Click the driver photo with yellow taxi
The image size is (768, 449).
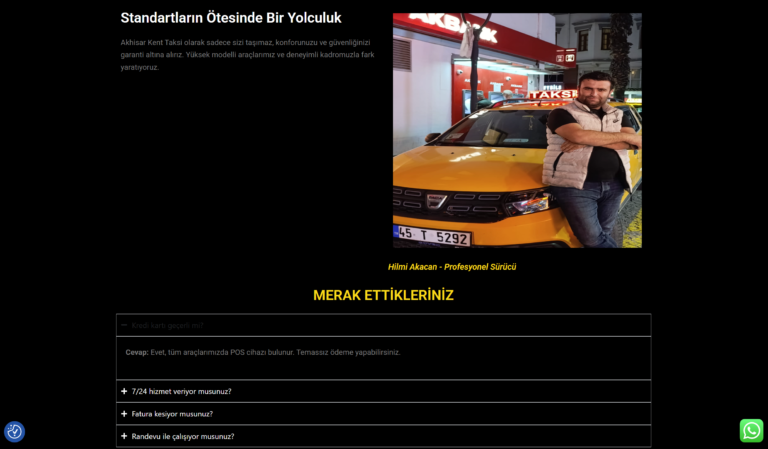coord(517,130)
